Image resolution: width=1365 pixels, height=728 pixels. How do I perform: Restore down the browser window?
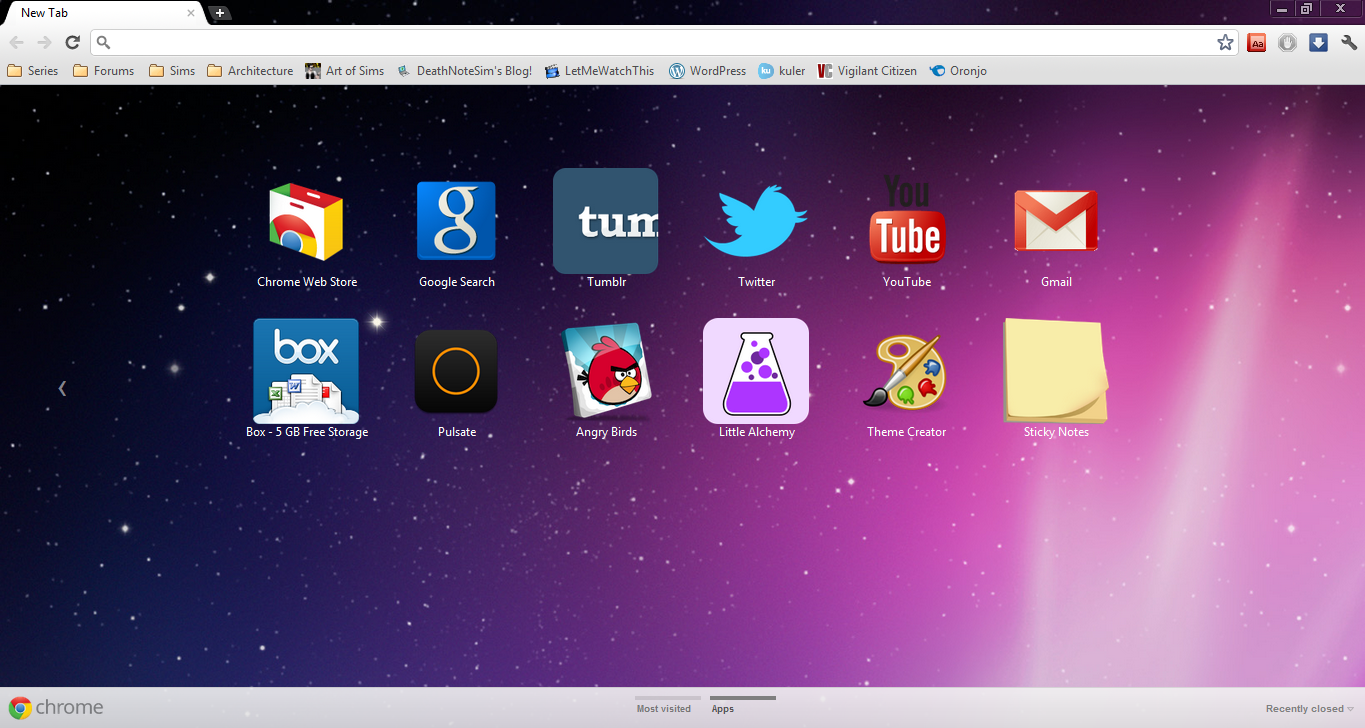click(1306, 8)
